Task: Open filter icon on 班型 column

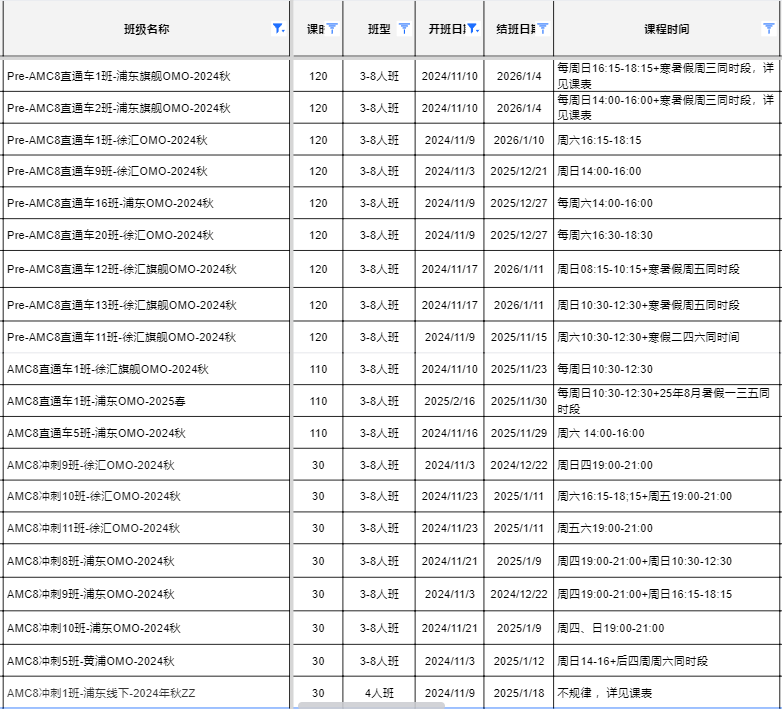Action: pos(404,28)
